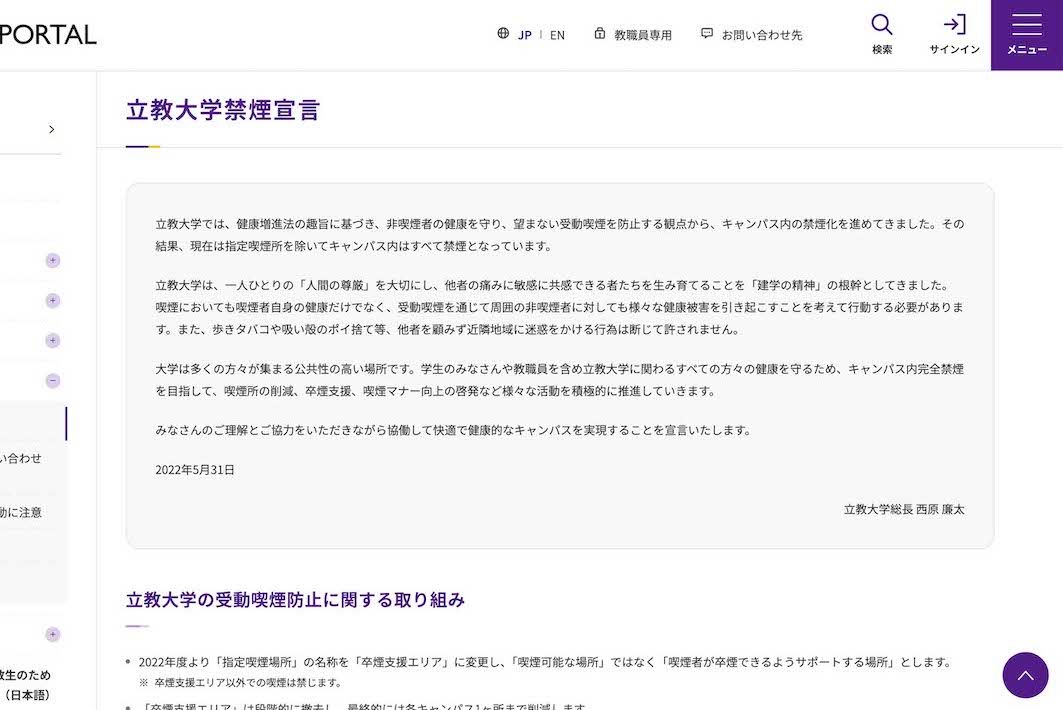Expand the bottom plus item in the sidebar
The height and width of the screenshot is (710, 1063).
click(x=51, y=634)
